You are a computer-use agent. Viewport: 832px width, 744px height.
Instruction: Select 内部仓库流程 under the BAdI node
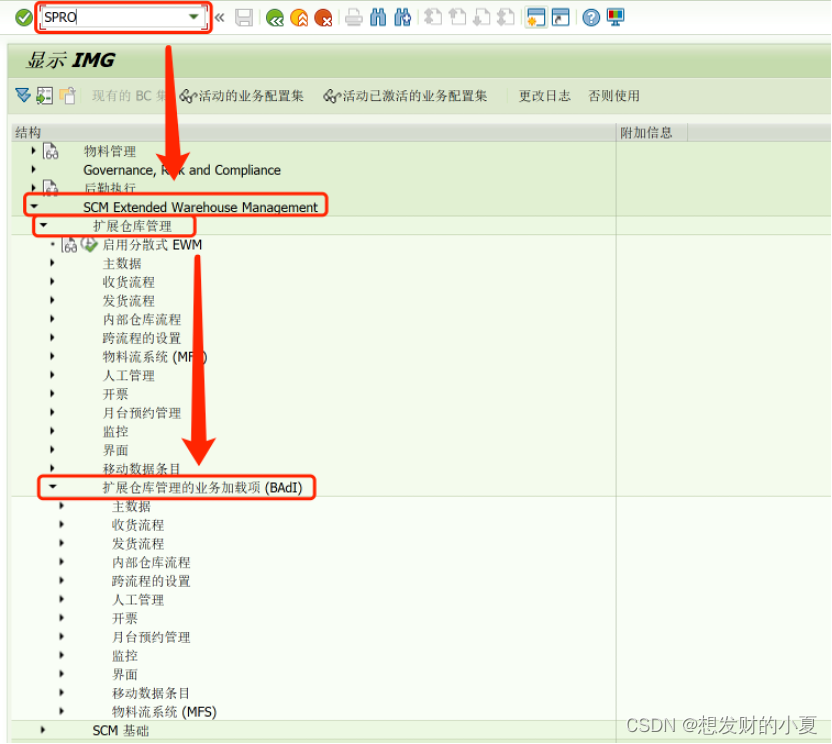tap(151, 563)
